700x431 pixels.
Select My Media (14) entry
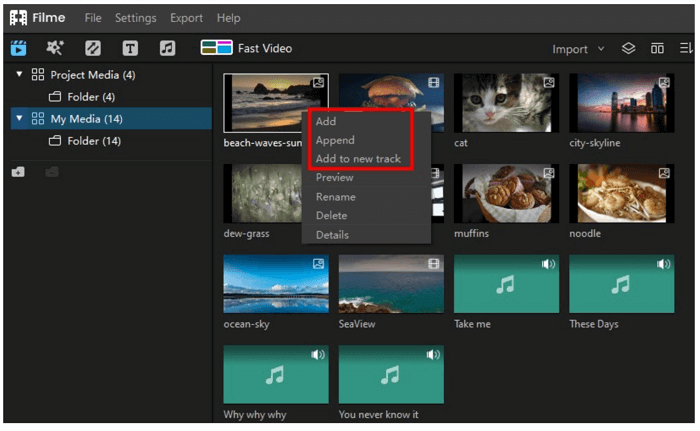[111, 118]
